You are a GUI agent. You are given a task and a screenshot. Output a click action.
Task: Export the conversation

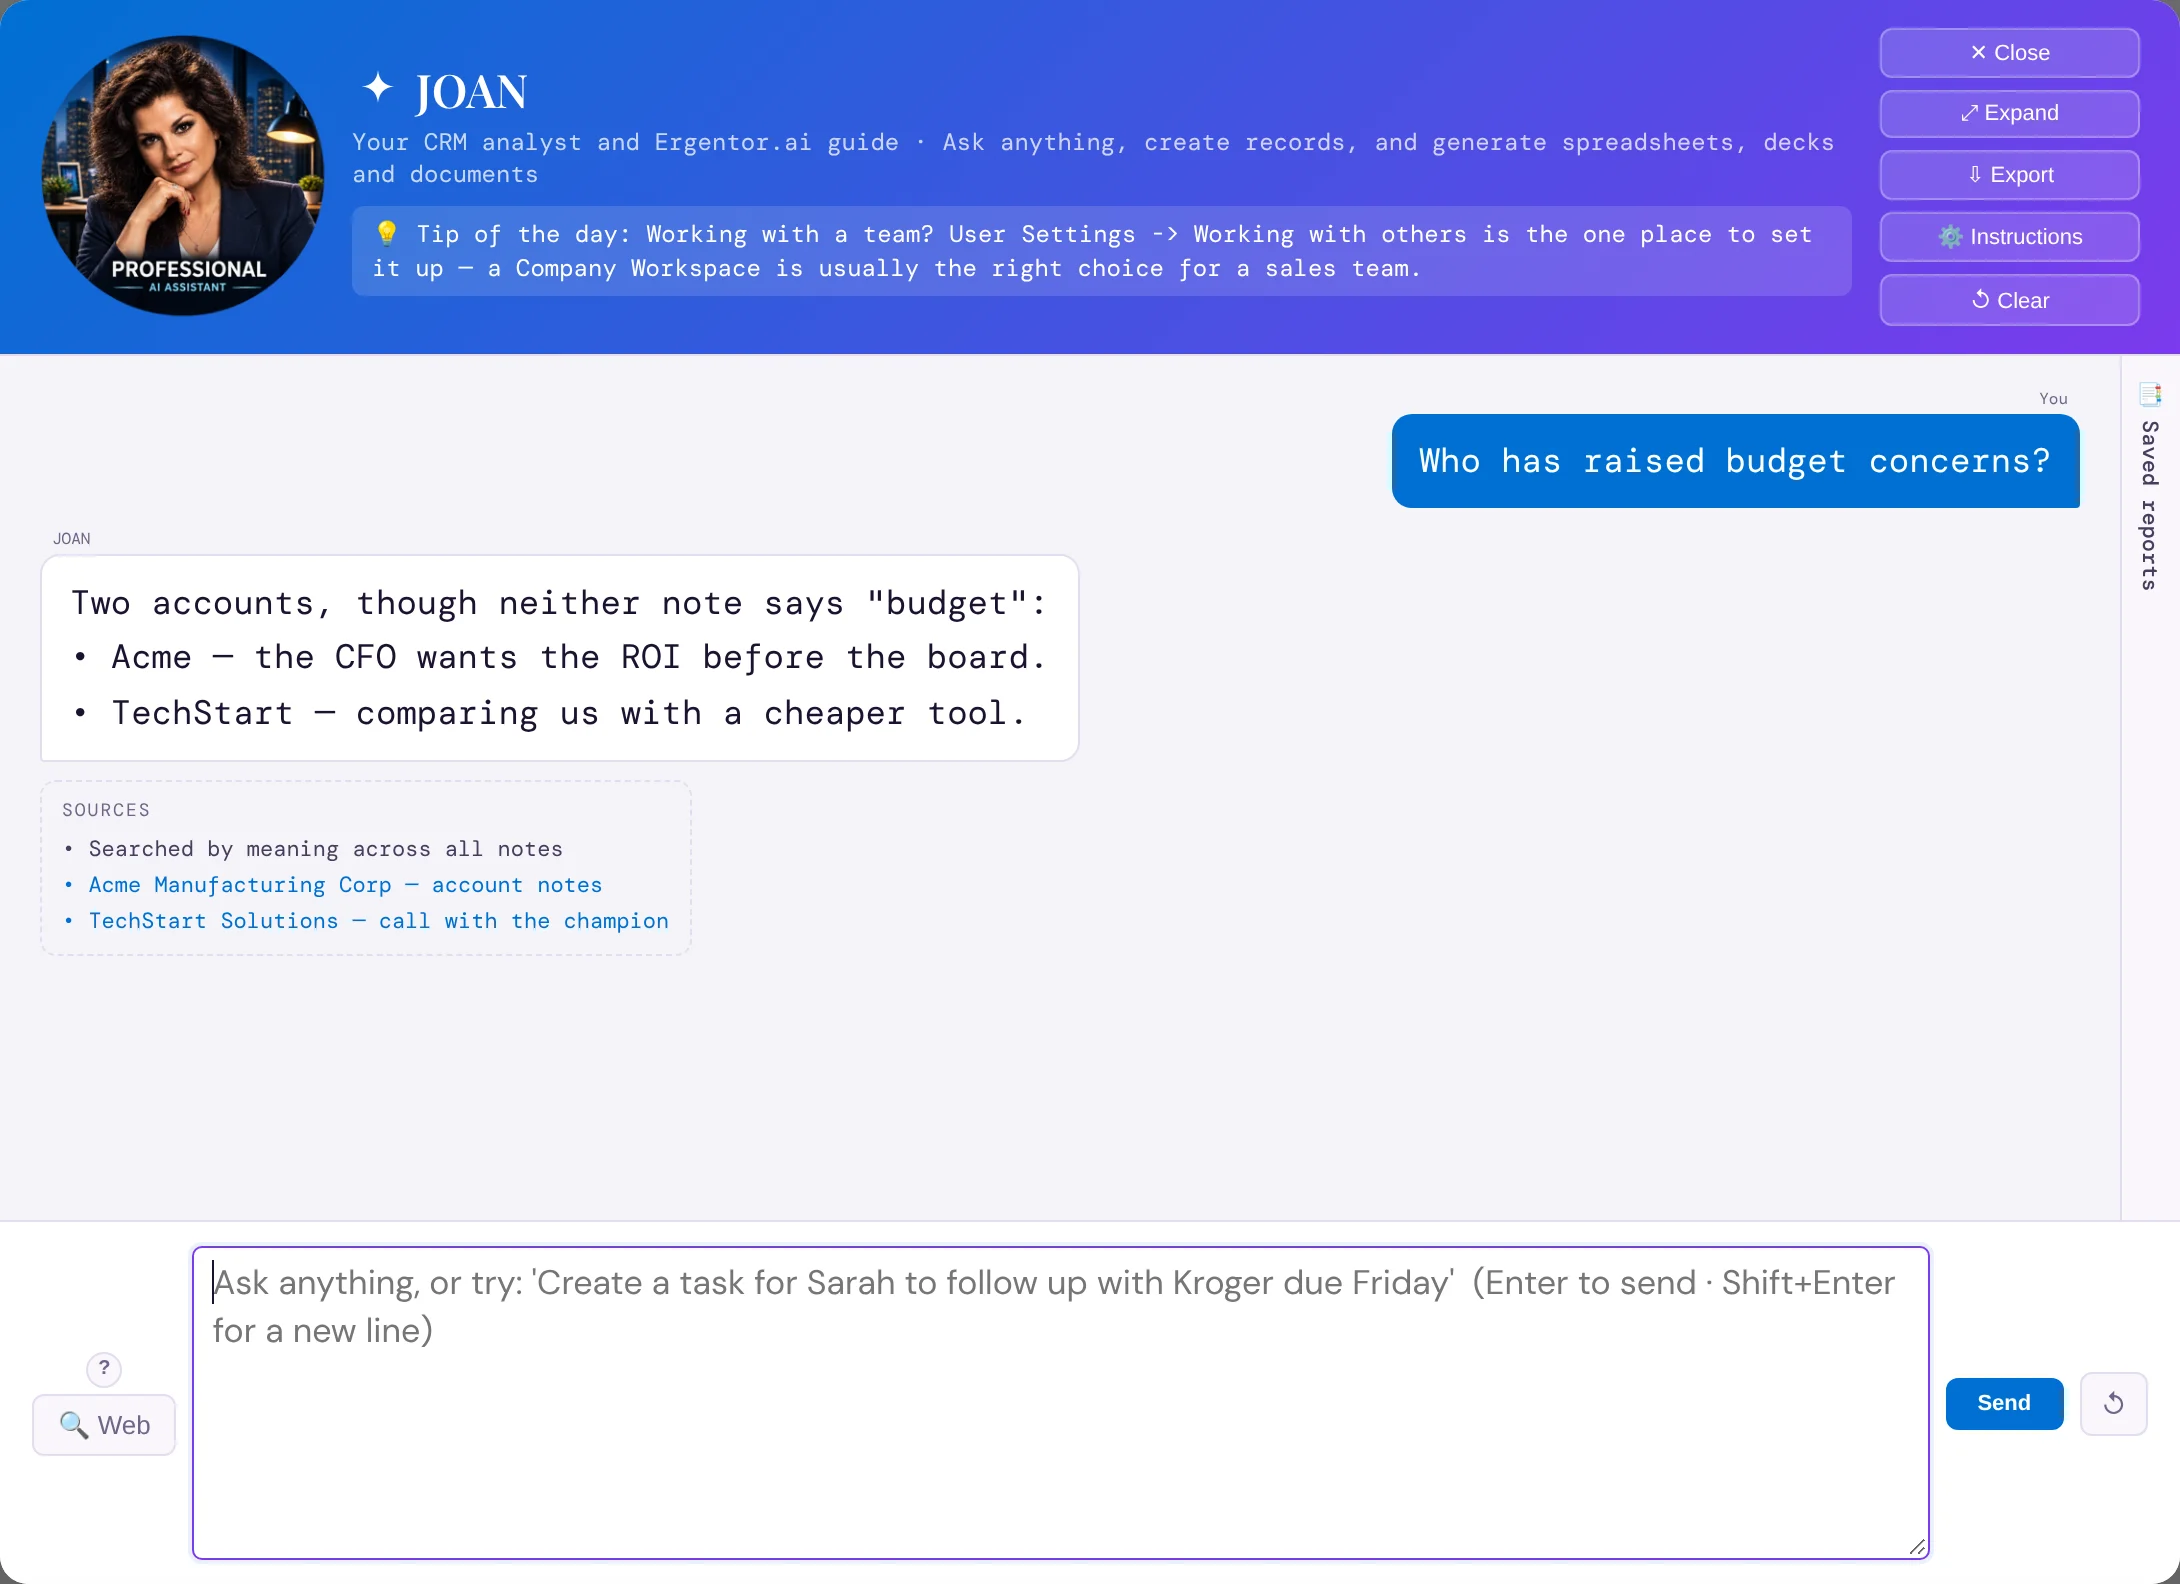point(2009,175)
